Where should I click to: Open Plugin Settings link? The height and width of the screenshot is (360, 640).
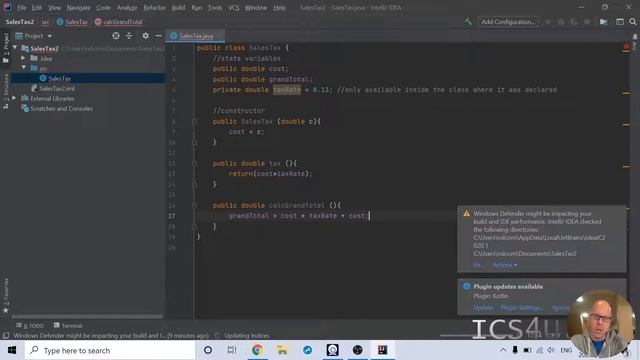pyautogui.click(x=522, y=308)
